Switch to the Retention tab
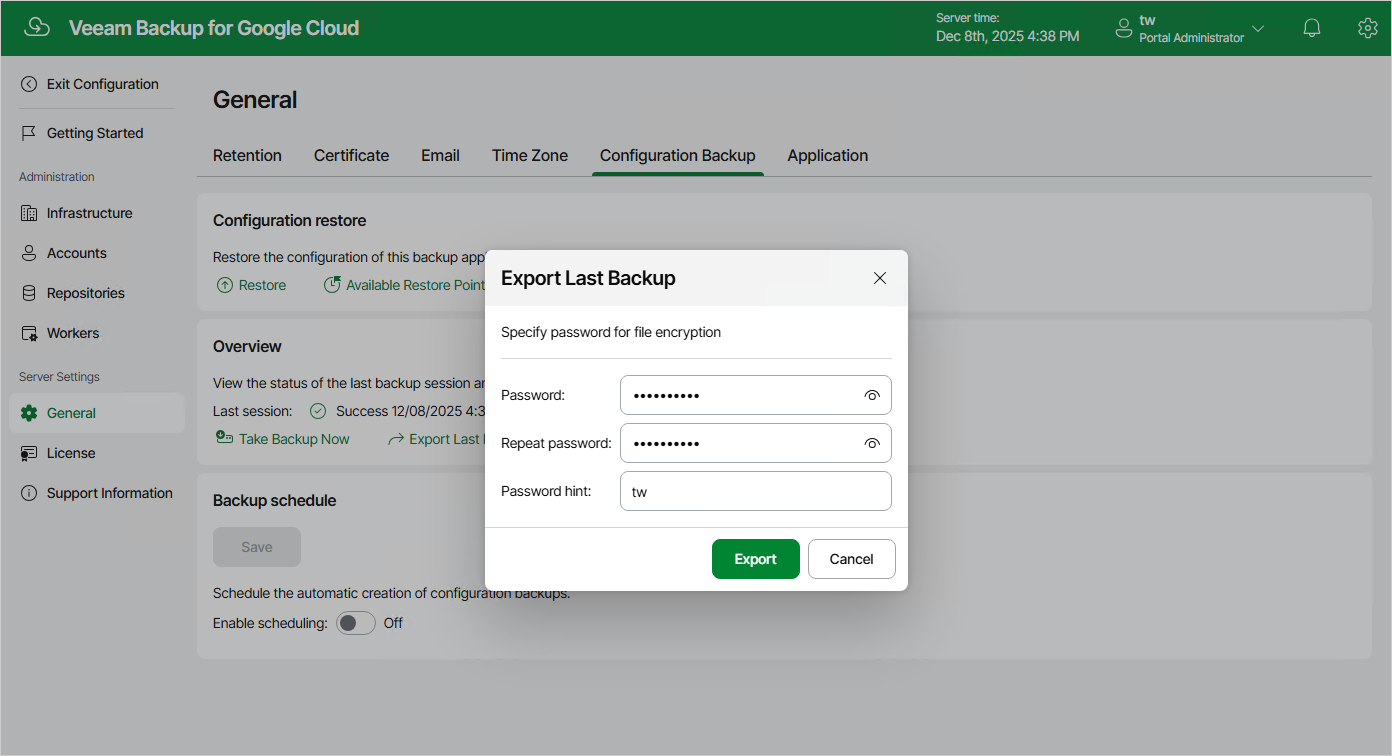Image resolution: width=1392 pixels, height=756 pixels. (247, 155)
